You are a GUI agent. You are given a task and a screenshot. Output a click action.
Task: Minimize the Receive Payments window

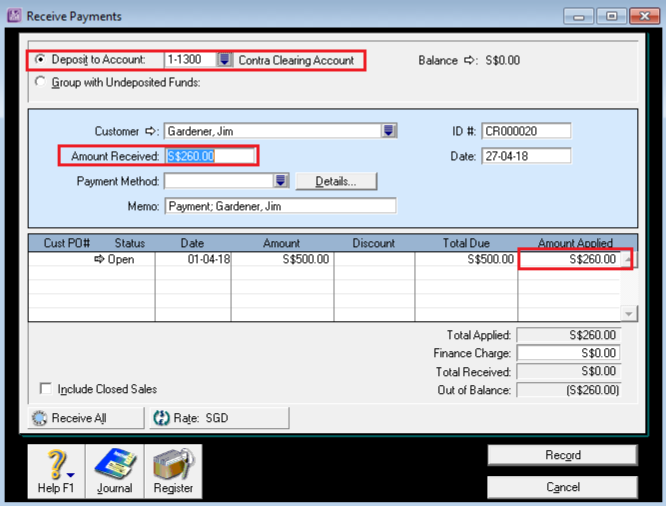pos(578,16)
